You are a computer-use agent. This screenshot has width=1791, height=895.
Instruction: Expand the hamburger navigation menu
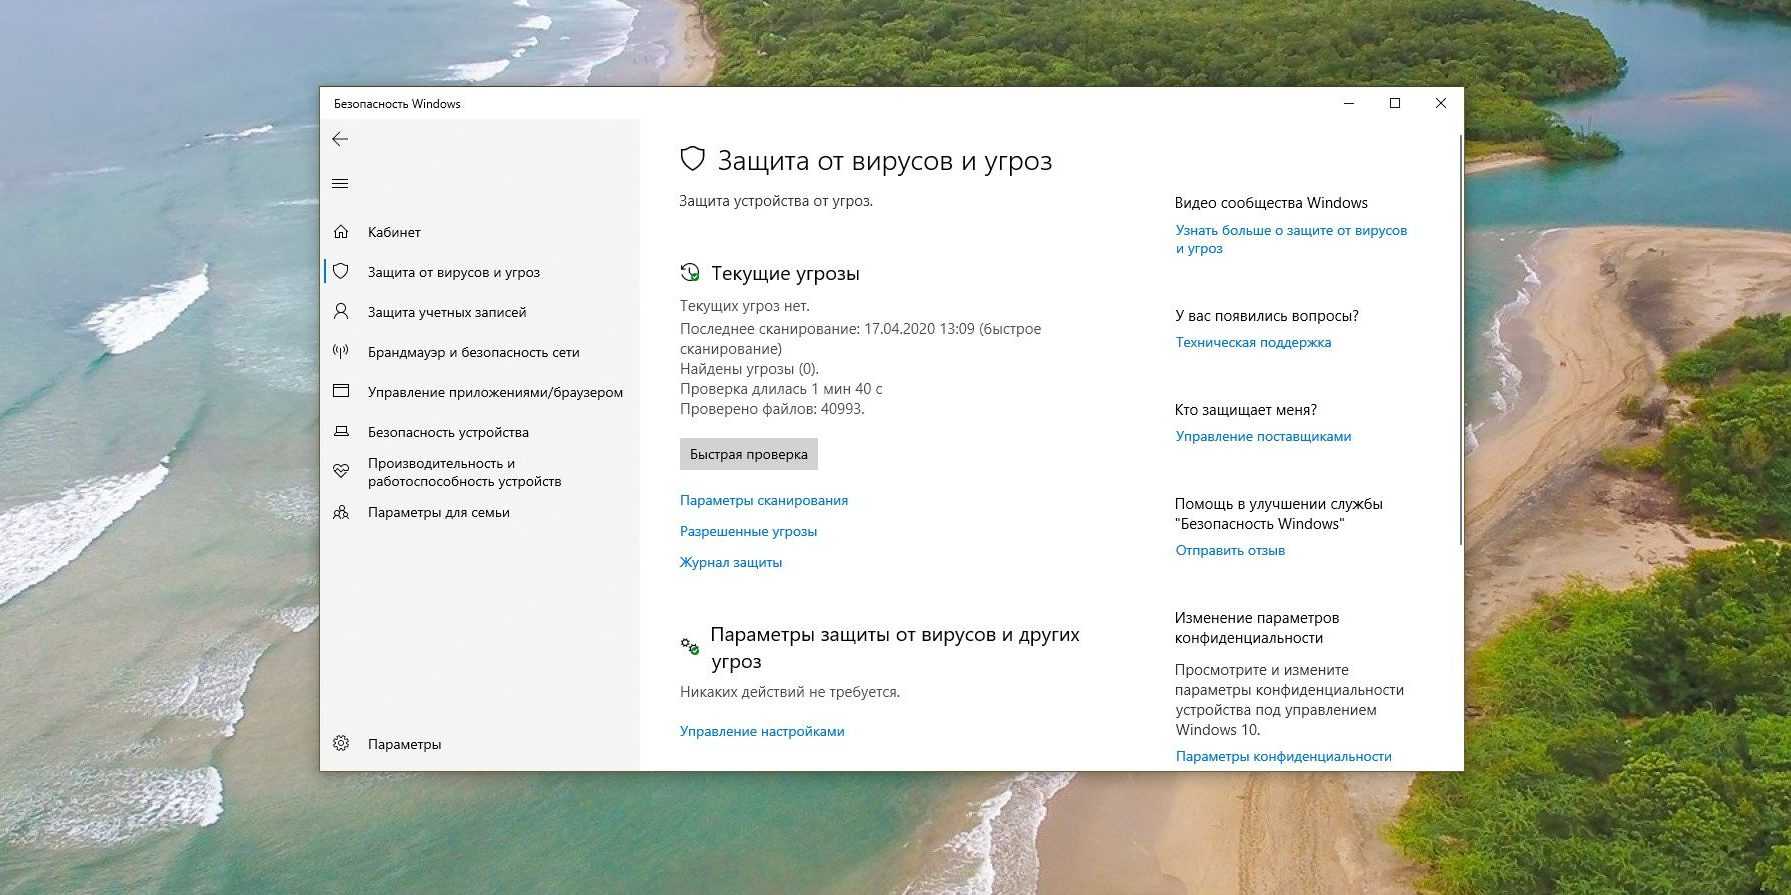tap(340, 183)
